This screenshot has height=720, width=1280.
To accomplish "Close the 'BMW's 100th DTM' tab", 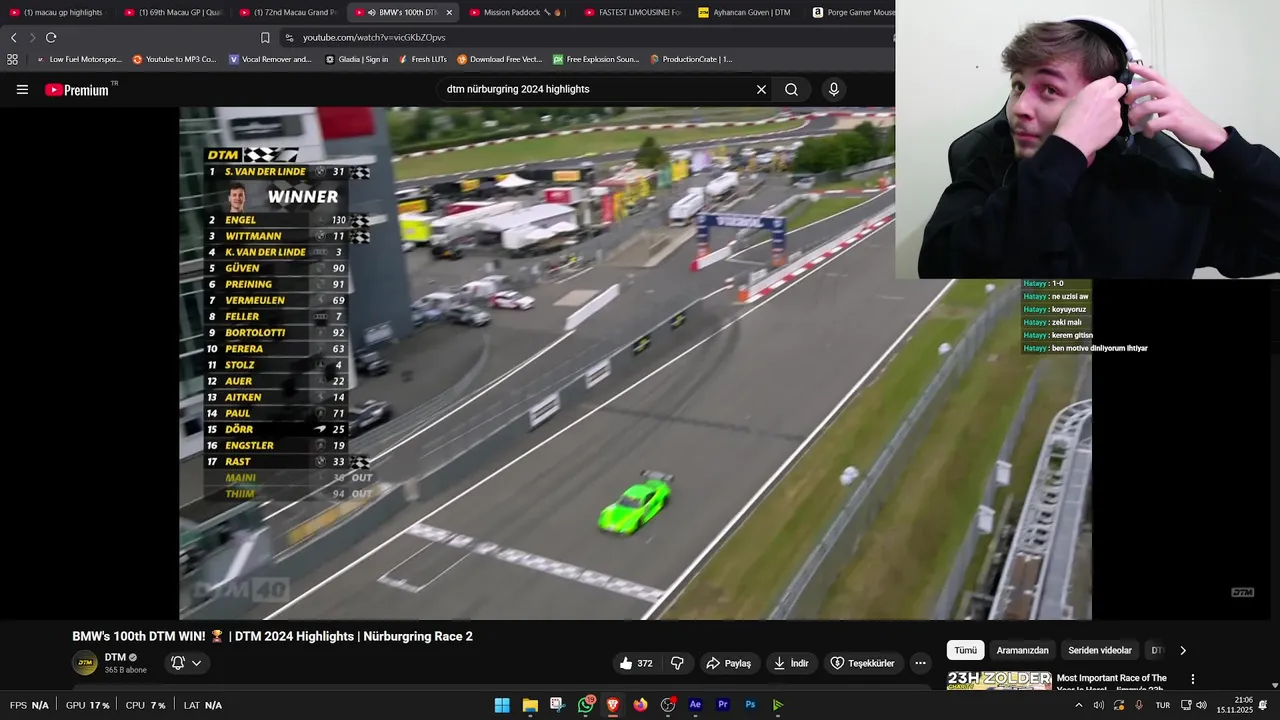I will [449, 12].
